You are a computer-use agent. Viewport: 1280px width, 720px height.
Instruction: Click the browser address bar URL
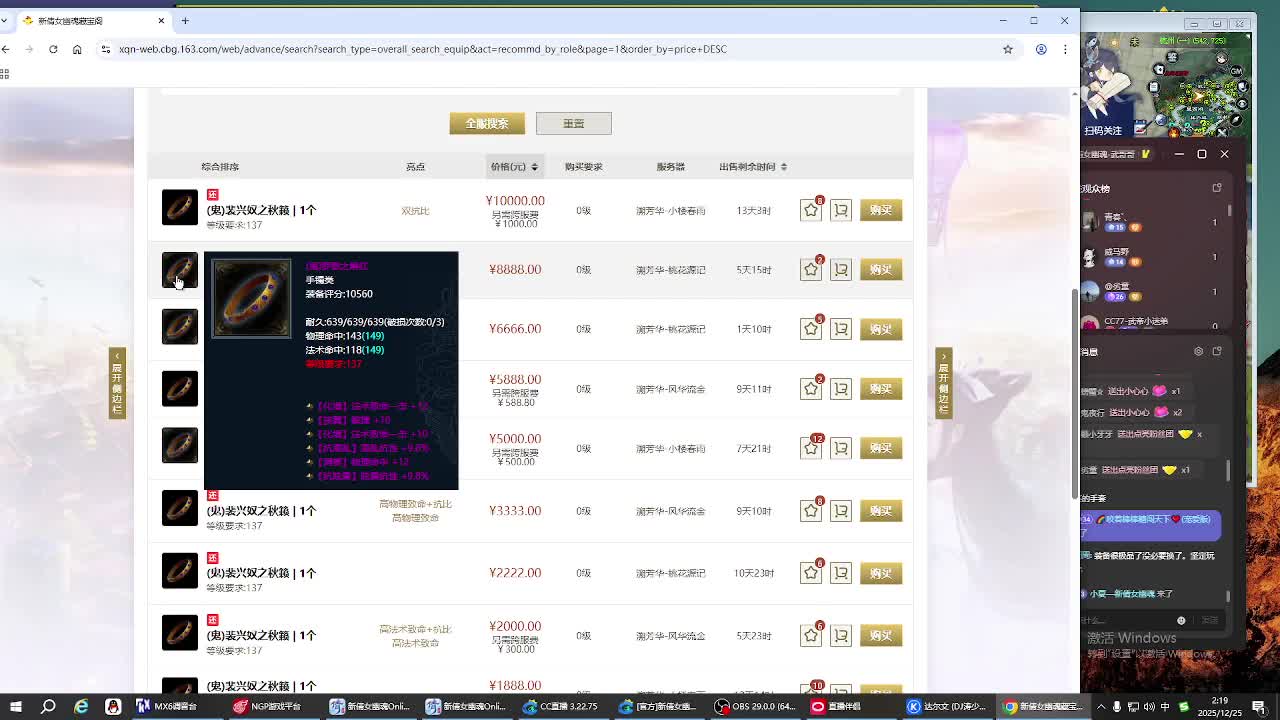tap(420, 49)
